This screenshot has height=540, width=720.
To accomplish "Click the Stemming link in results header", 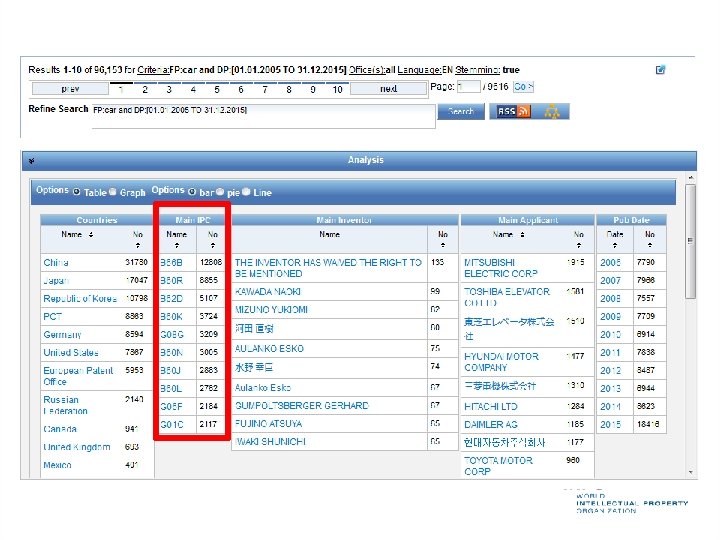I will pyautogui.click(x=477, y=70).
